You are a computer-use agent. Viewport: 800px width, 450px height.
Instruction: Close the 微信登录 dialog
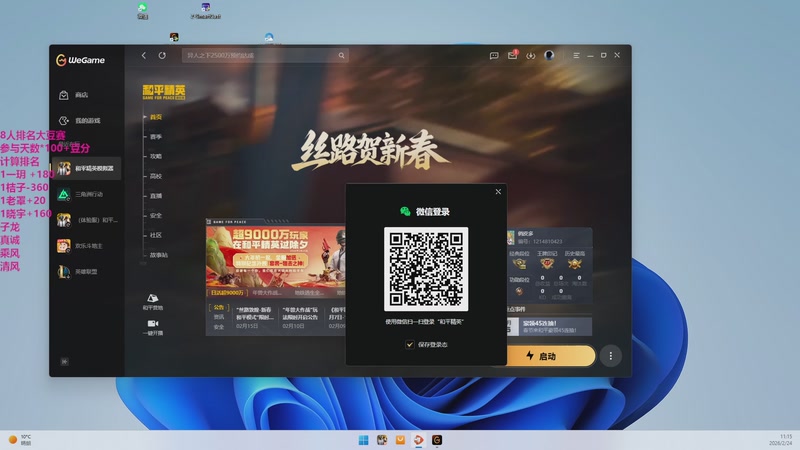click(x=498, y=192)
